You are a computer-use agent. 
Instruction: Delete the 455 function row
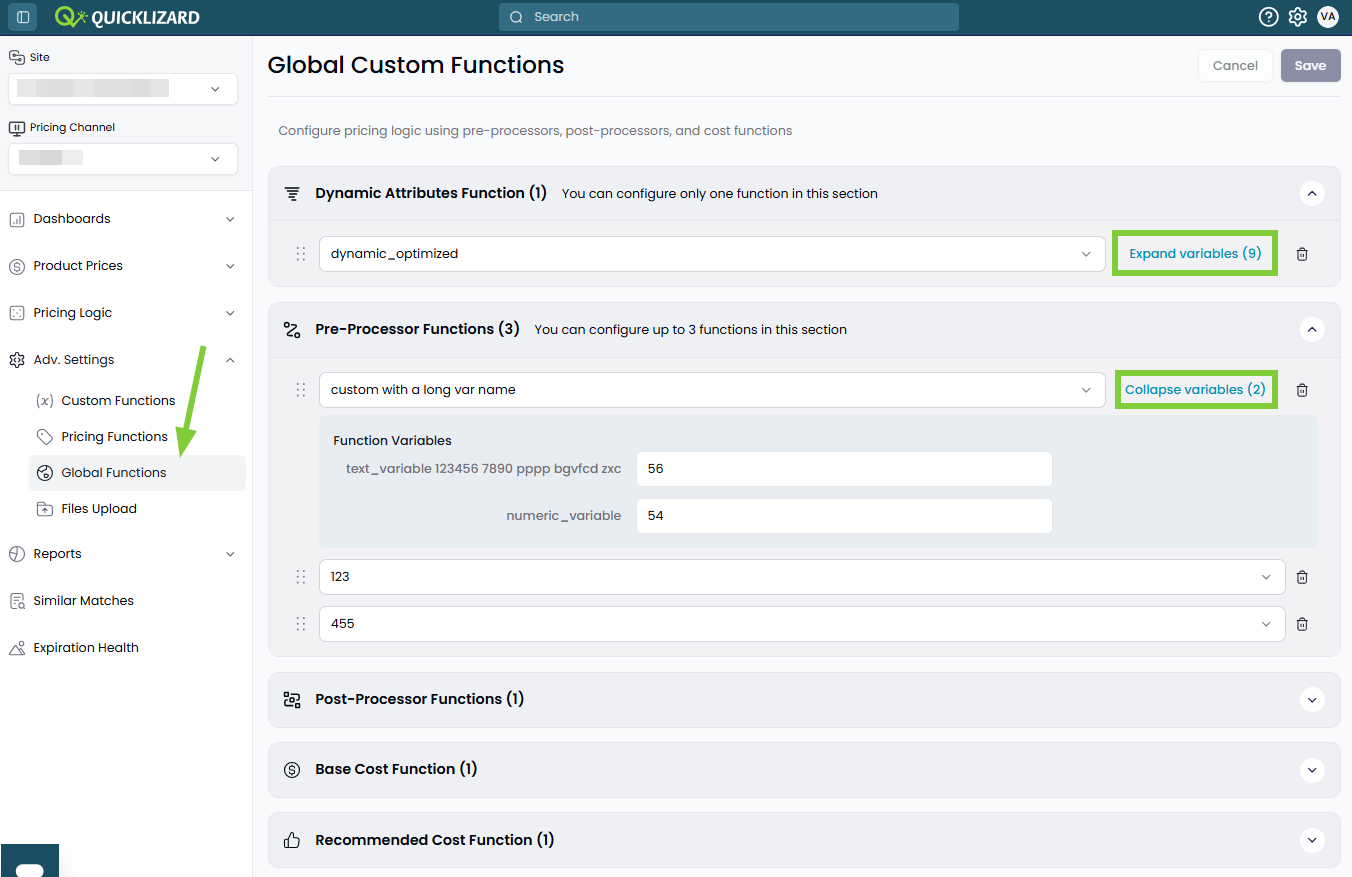[1302, 624]
